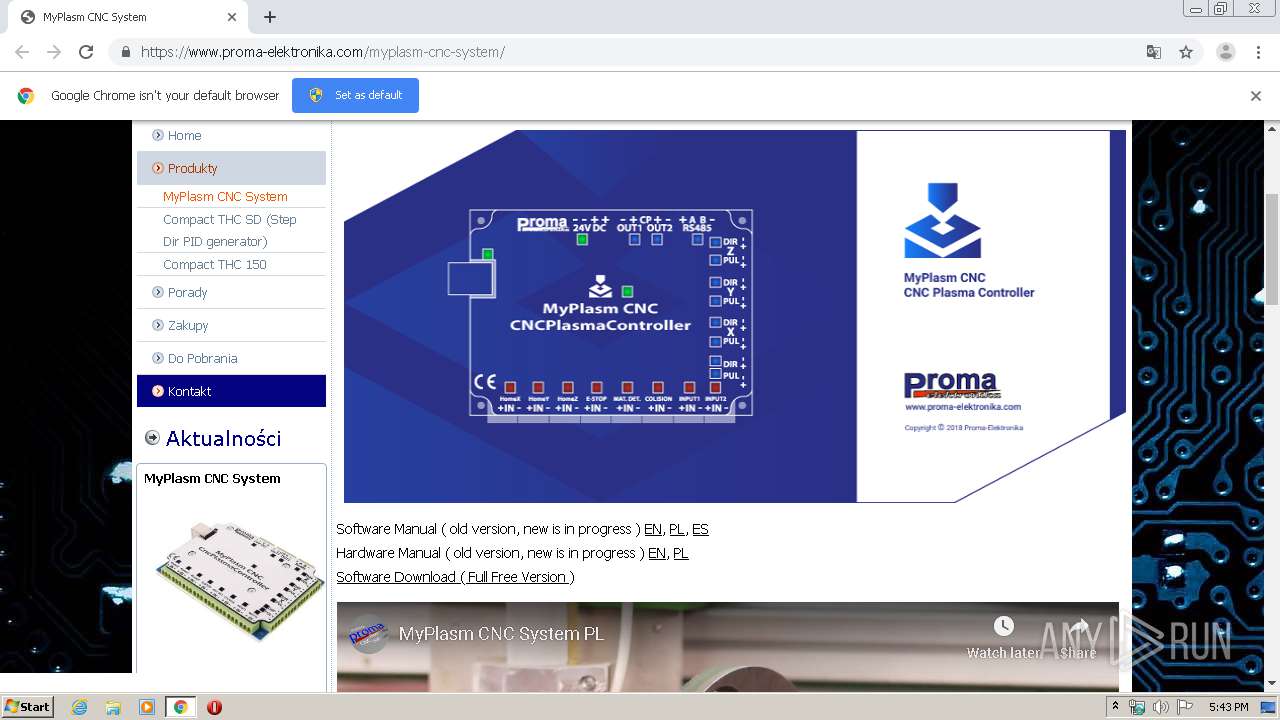
Task: Click the MyPlasm CNC controller banner image
Action: 734,316
